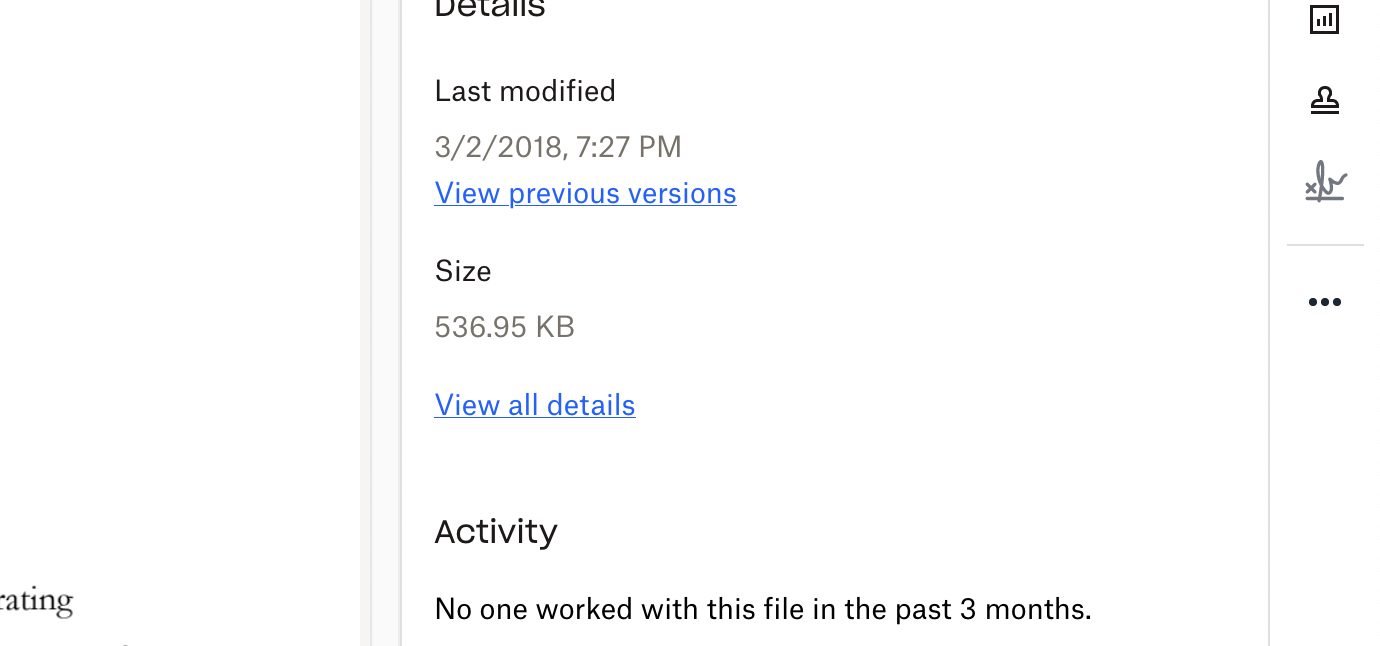Screen dimensions: 1380x646
Task: Select the 536.95 KB file size value
Action: point(504,327)
